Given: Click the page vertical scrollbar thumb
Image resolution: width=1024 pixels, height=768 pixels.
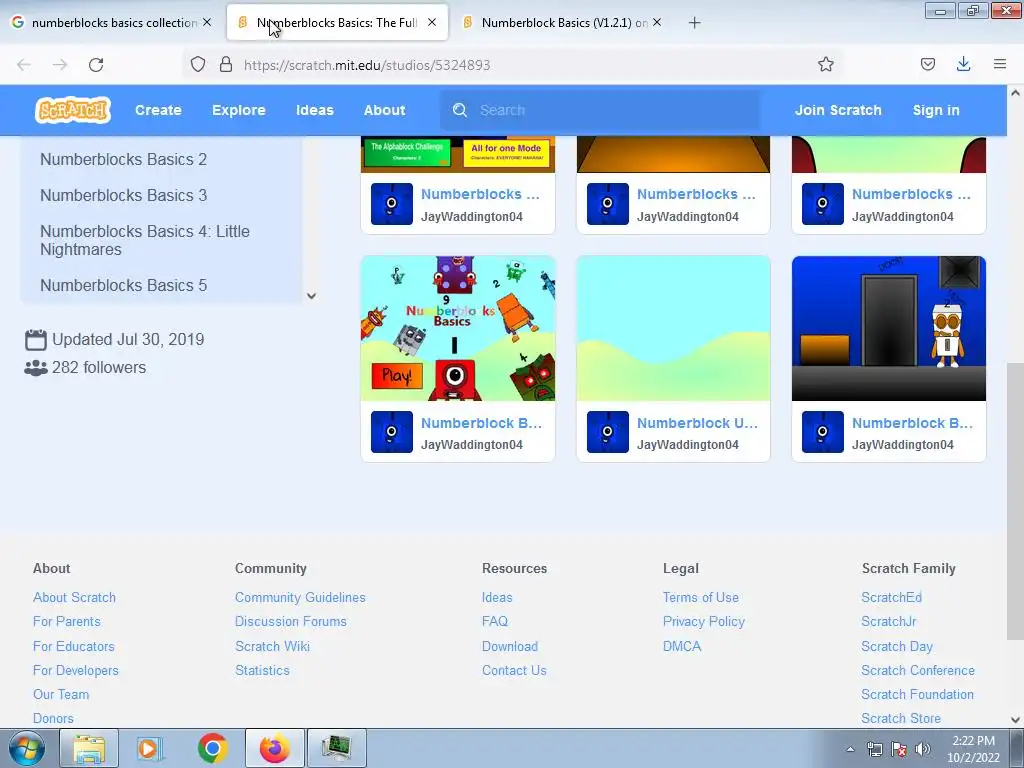Looking at the screenshot, I should pyautogui.click(x=1015, y=501).
